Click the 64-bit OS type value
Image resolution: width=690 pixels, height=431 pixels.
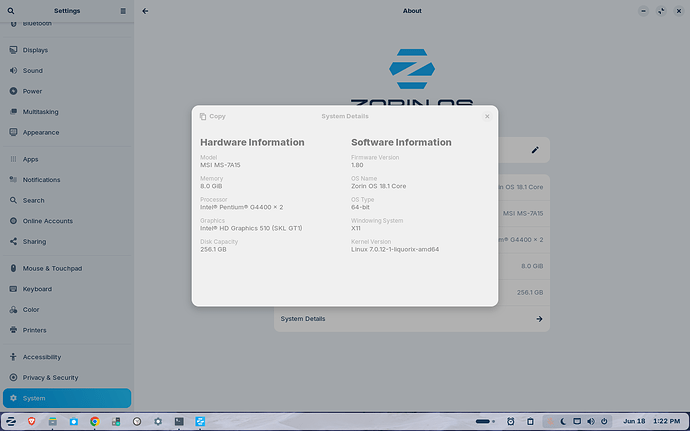(x=360, y=207)
